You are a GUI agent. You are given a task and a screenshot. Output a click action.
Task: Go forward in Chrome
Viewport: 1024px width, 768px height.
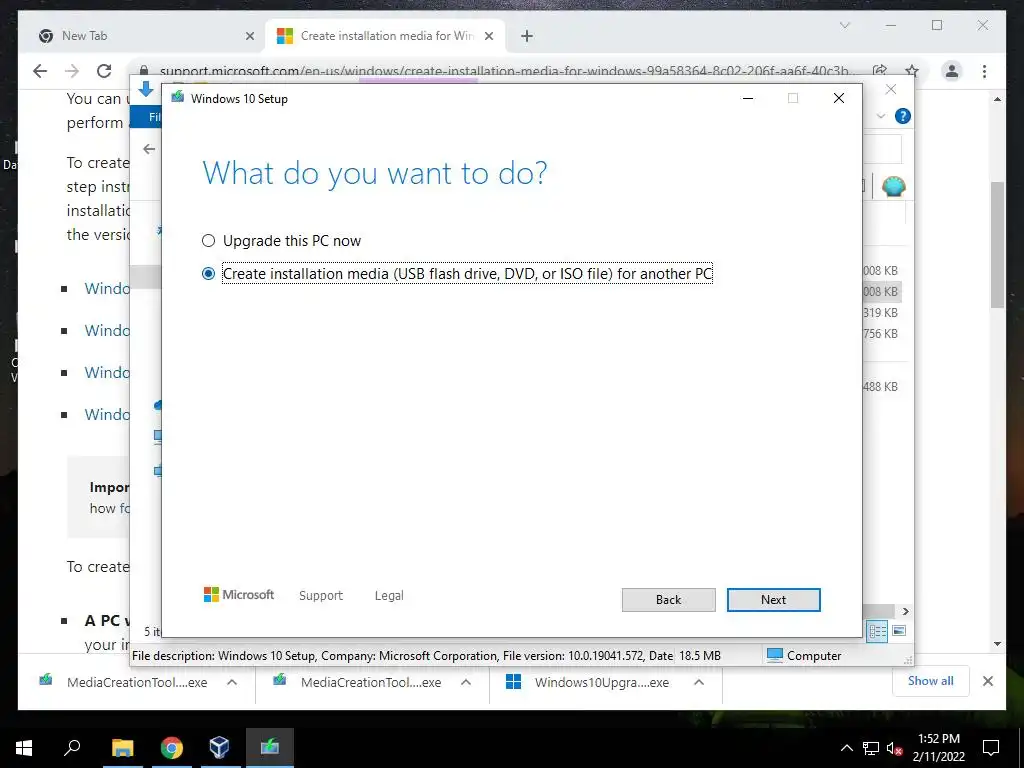[72, 71]
